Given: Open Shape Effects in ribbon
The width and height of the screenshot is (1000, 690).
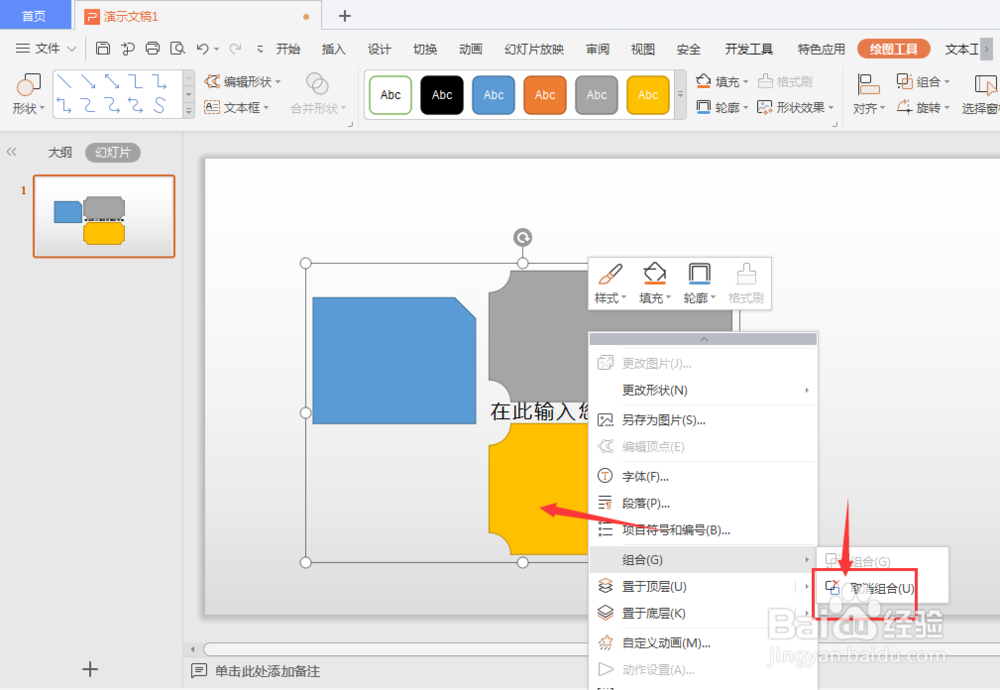Looking at the screenshot, I should [x=795, y=108].
